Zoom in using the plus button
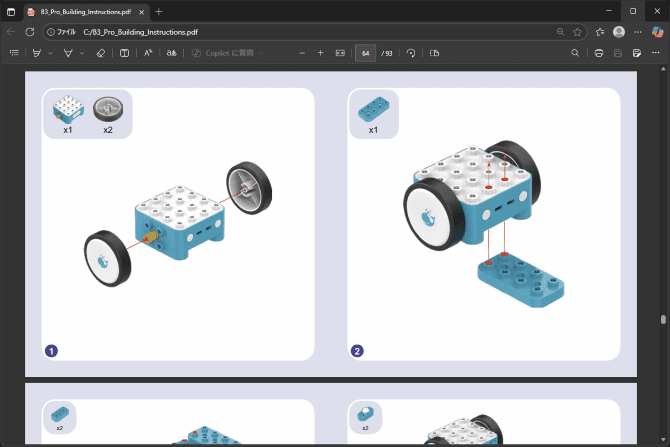The width and height of the screenshot is (670, 447). (320, 52)
